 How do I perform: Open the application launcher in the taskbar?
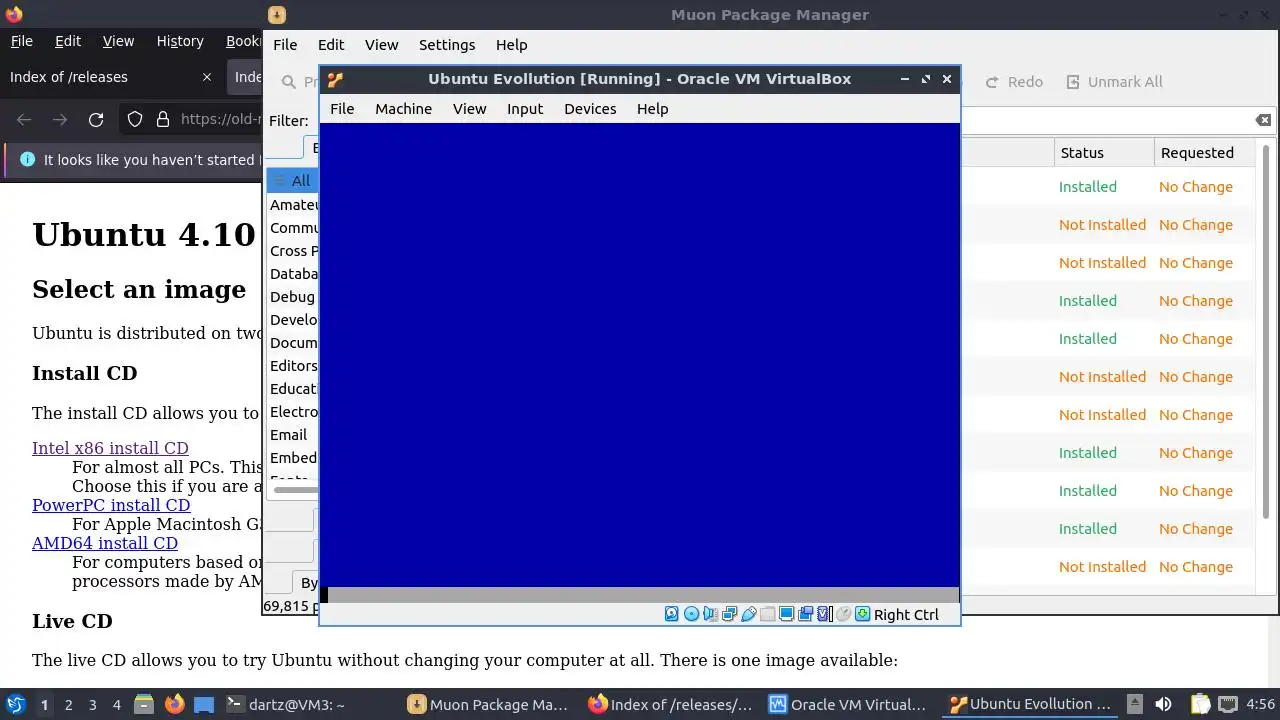point(15,704)
